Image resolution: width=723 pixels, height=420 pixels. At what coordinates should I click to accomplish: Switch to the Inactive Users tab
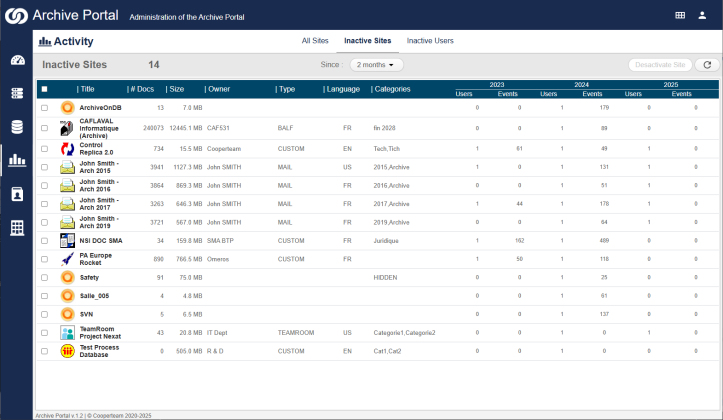tap(430, 41)
